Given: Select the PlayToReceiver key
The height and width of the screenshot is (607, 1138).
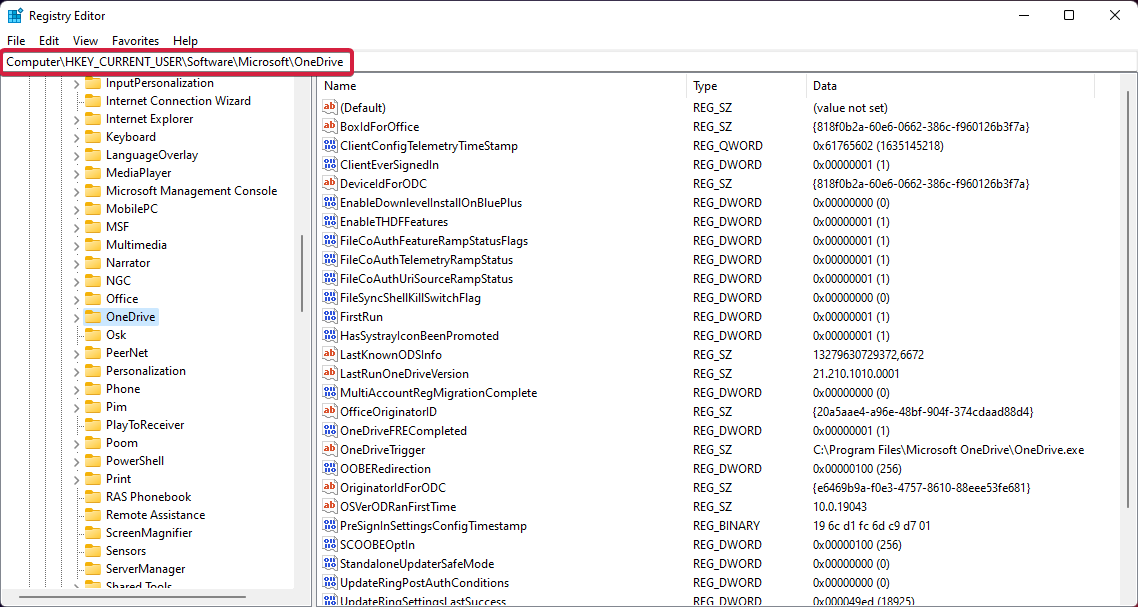Looking at the screenshot, I should coord(145,425).
